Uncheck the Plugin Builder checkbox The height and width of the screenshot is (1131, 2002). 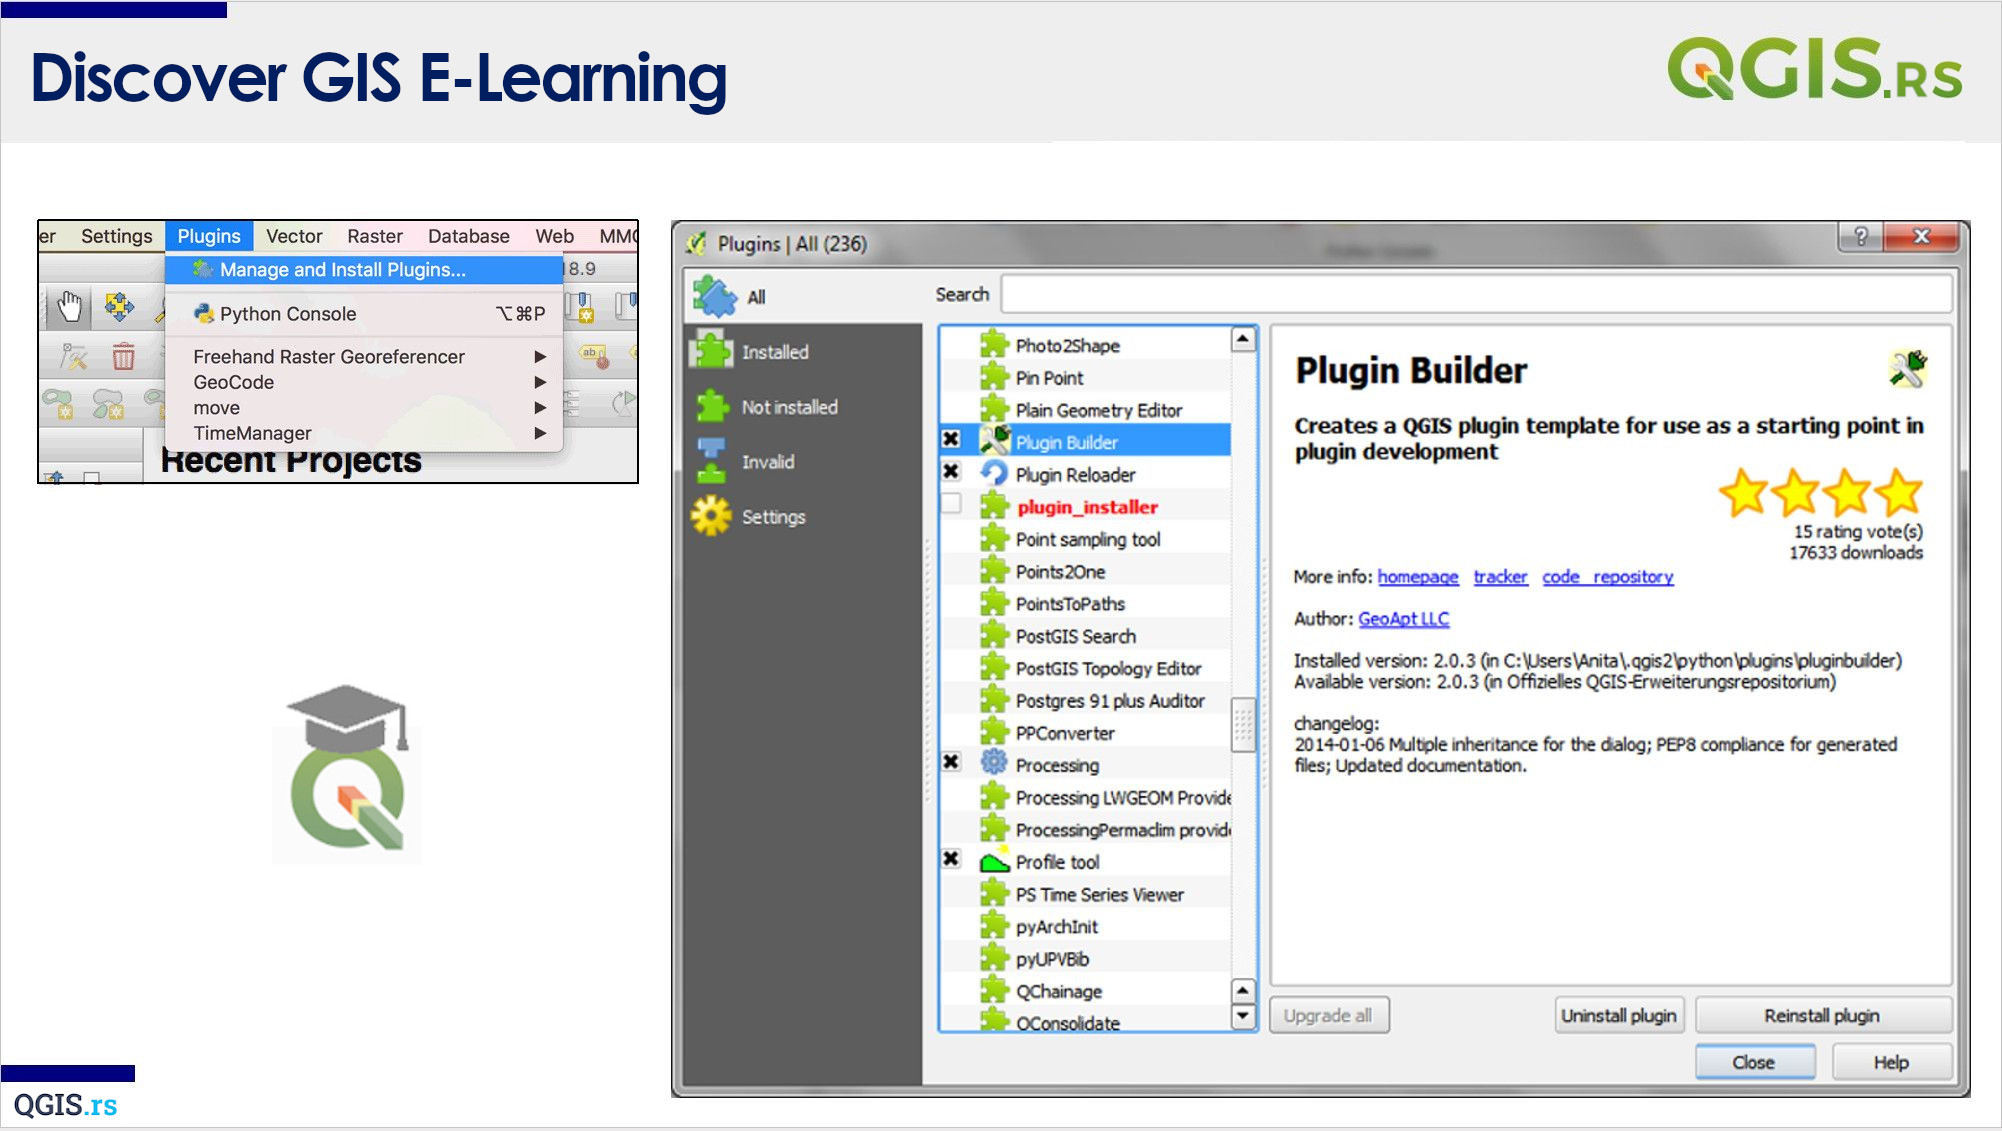pos(951,439)
